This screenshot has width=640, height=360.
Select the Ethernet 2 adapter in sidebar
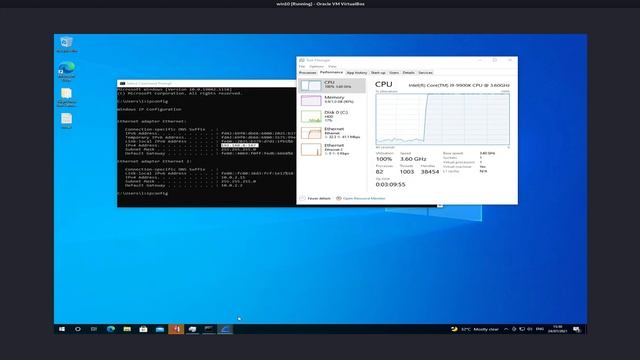(x=332, y=149)
